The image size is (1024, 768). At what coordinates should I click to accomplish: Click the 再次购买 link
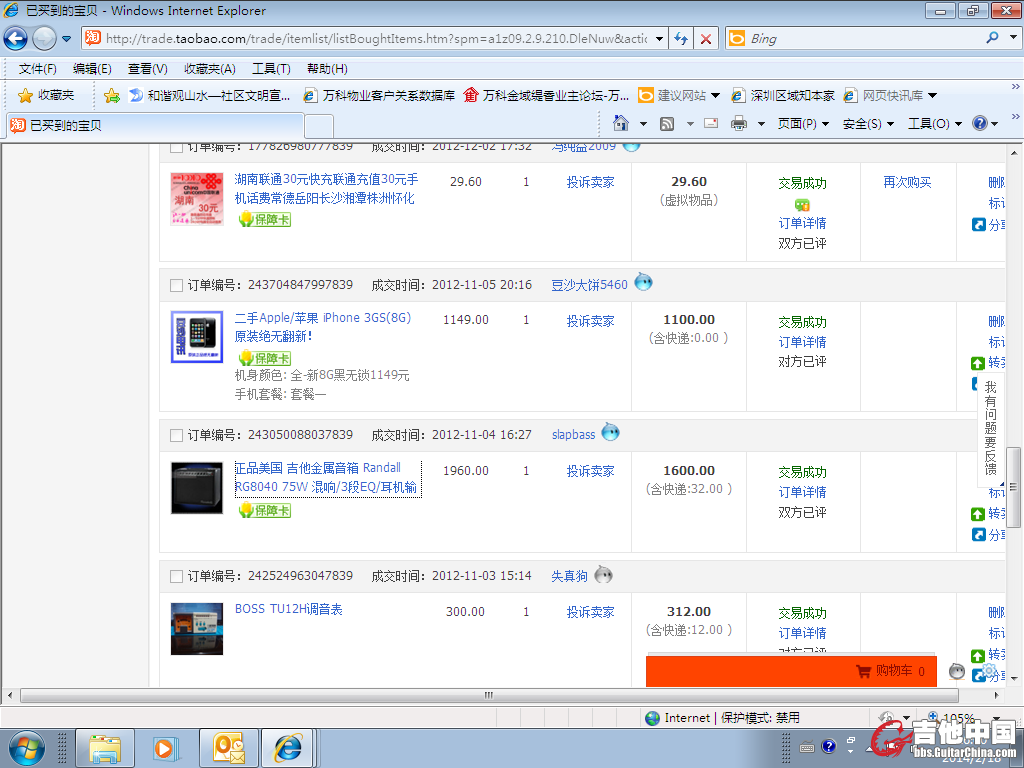click(906, 182)
